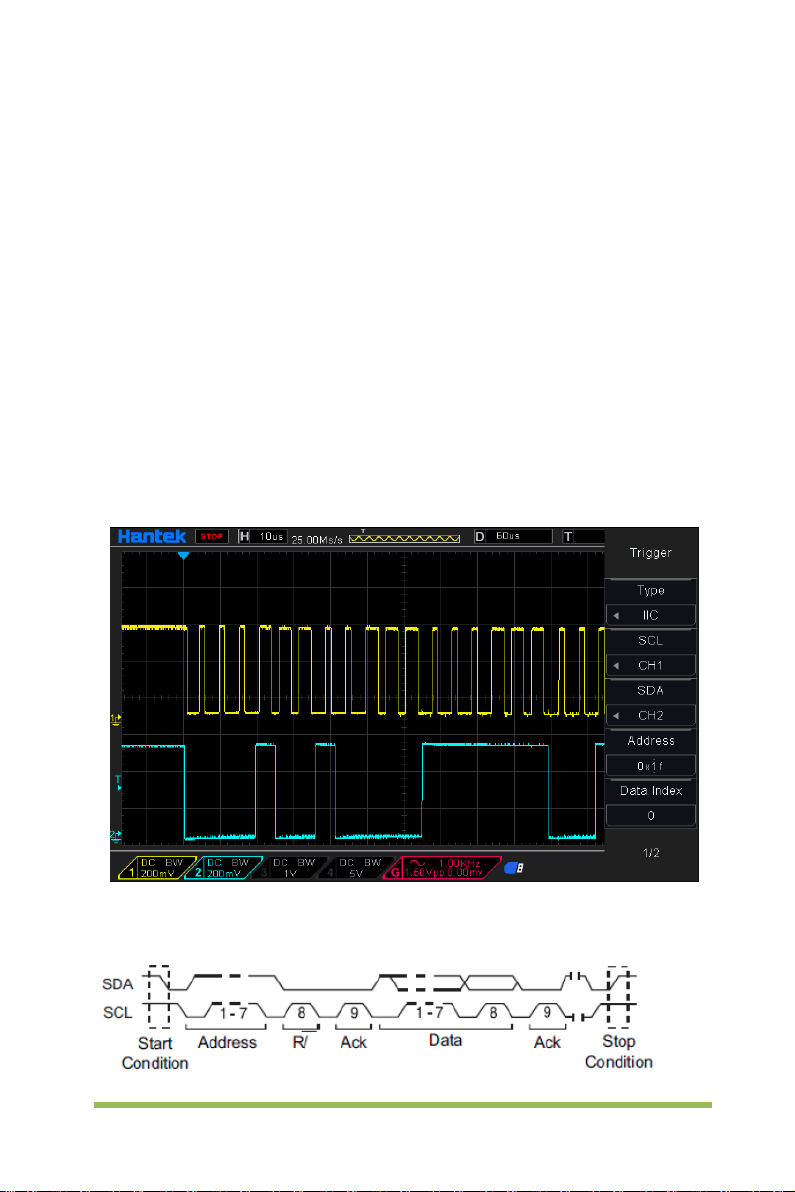Select the T trigger status icon
The image size is (795, 1192).
tap(568, 537)
